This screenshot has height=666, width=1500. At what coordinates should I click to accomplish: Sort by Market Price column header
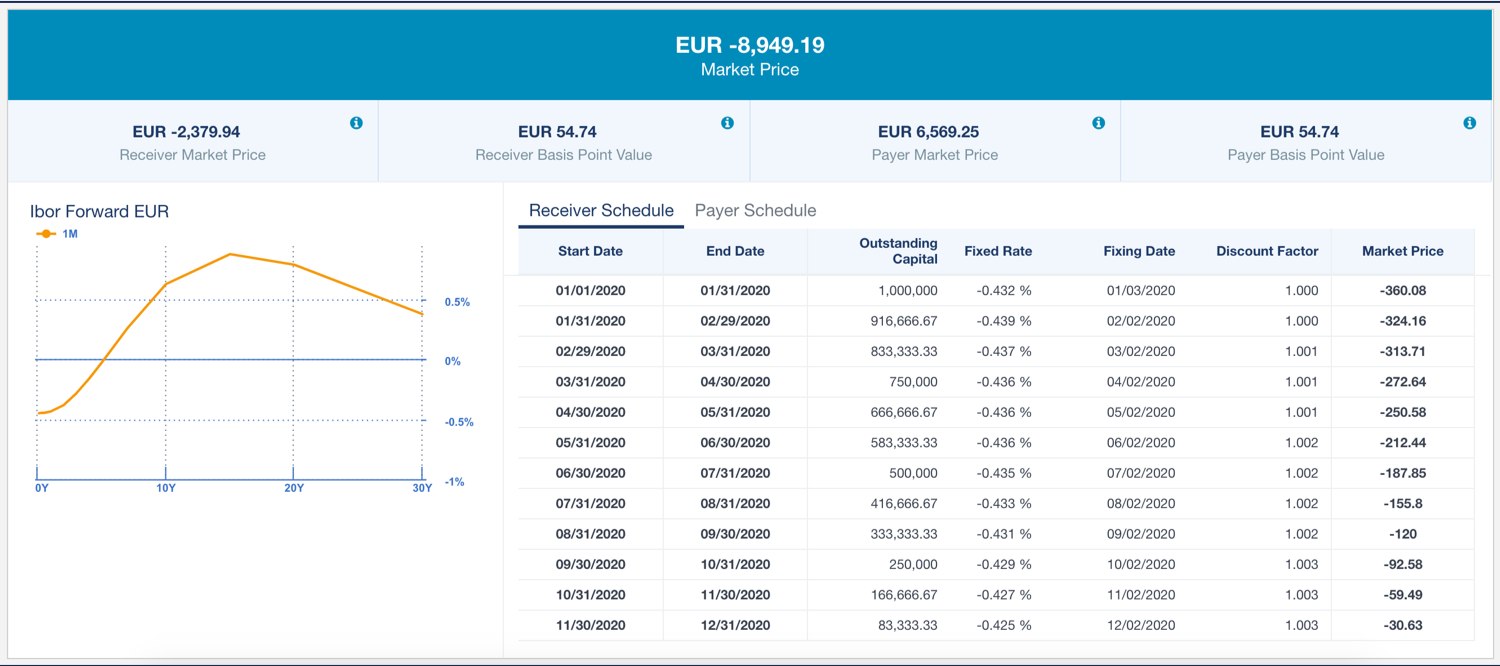(1402, 252)
